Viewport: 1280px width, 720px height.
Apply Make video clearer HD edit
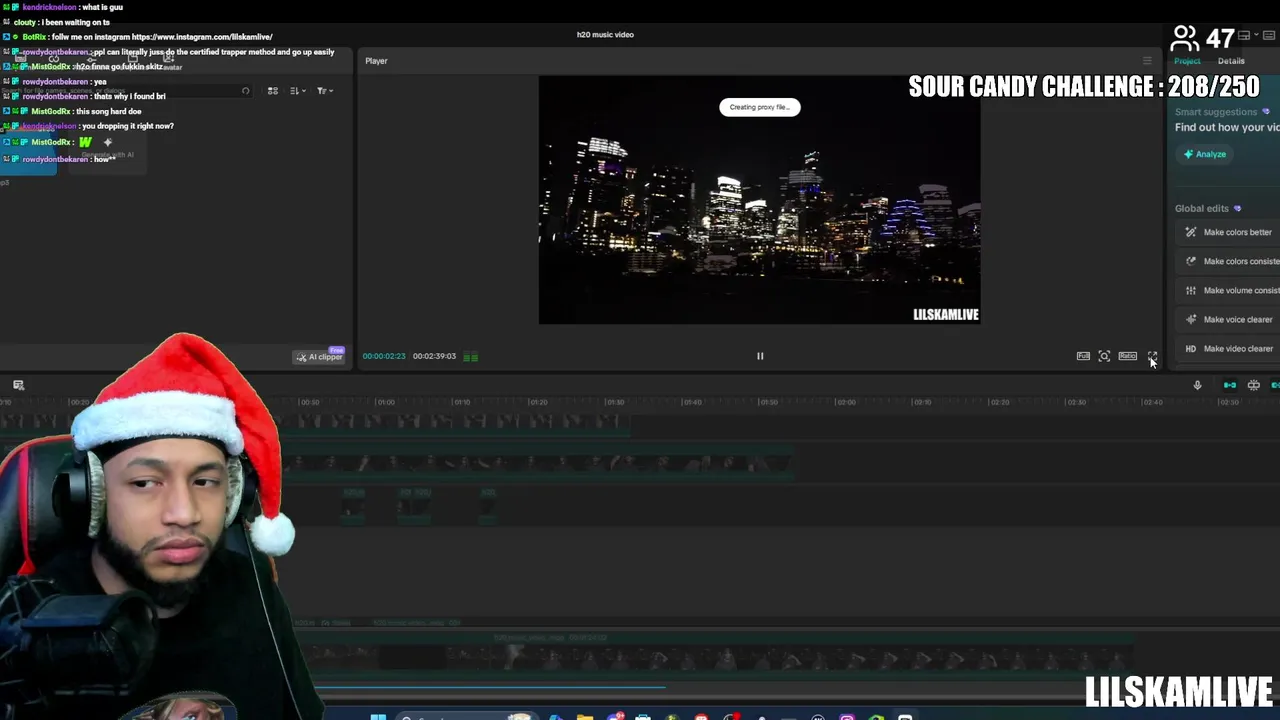coord(1229,348)
